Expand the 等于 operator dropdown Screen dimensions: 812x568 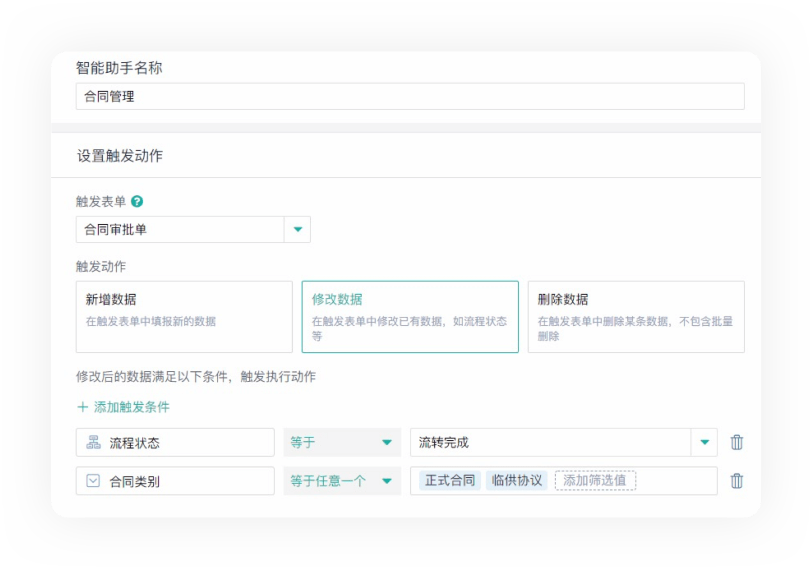386,443
